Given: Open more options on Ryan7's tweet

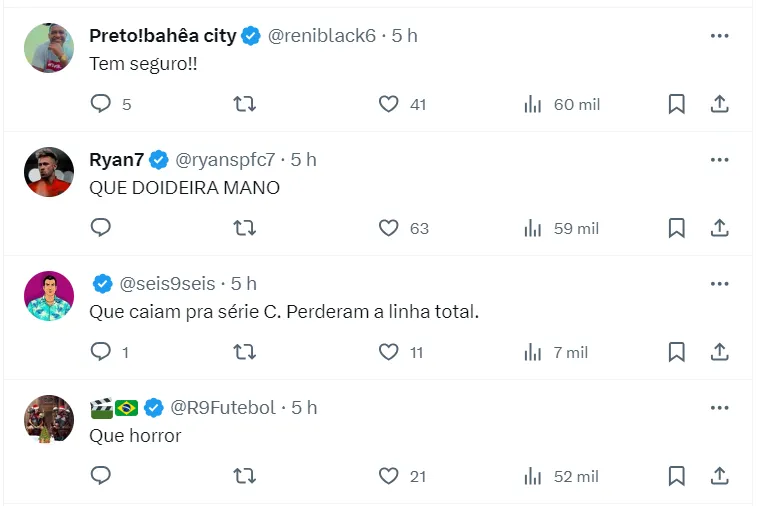Looking at the screenshot, I should click(x=719, y=160).
